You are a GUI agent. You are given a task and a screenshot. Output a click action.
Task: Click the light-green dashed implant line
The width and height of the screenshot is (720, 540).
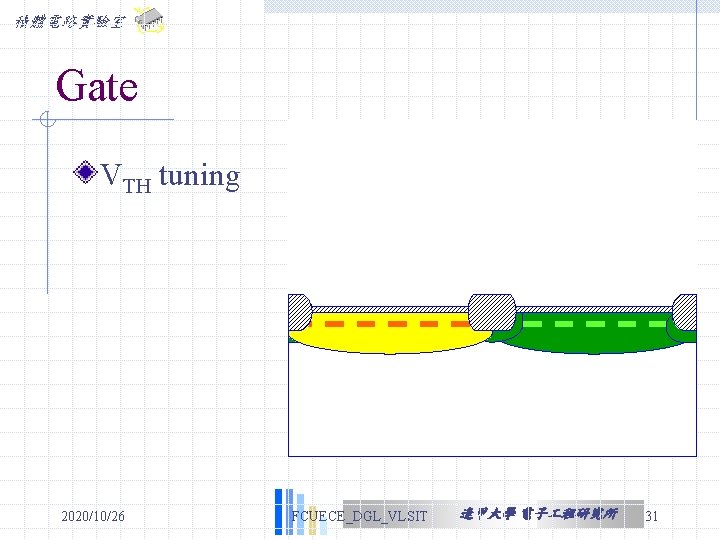(595, 324)
